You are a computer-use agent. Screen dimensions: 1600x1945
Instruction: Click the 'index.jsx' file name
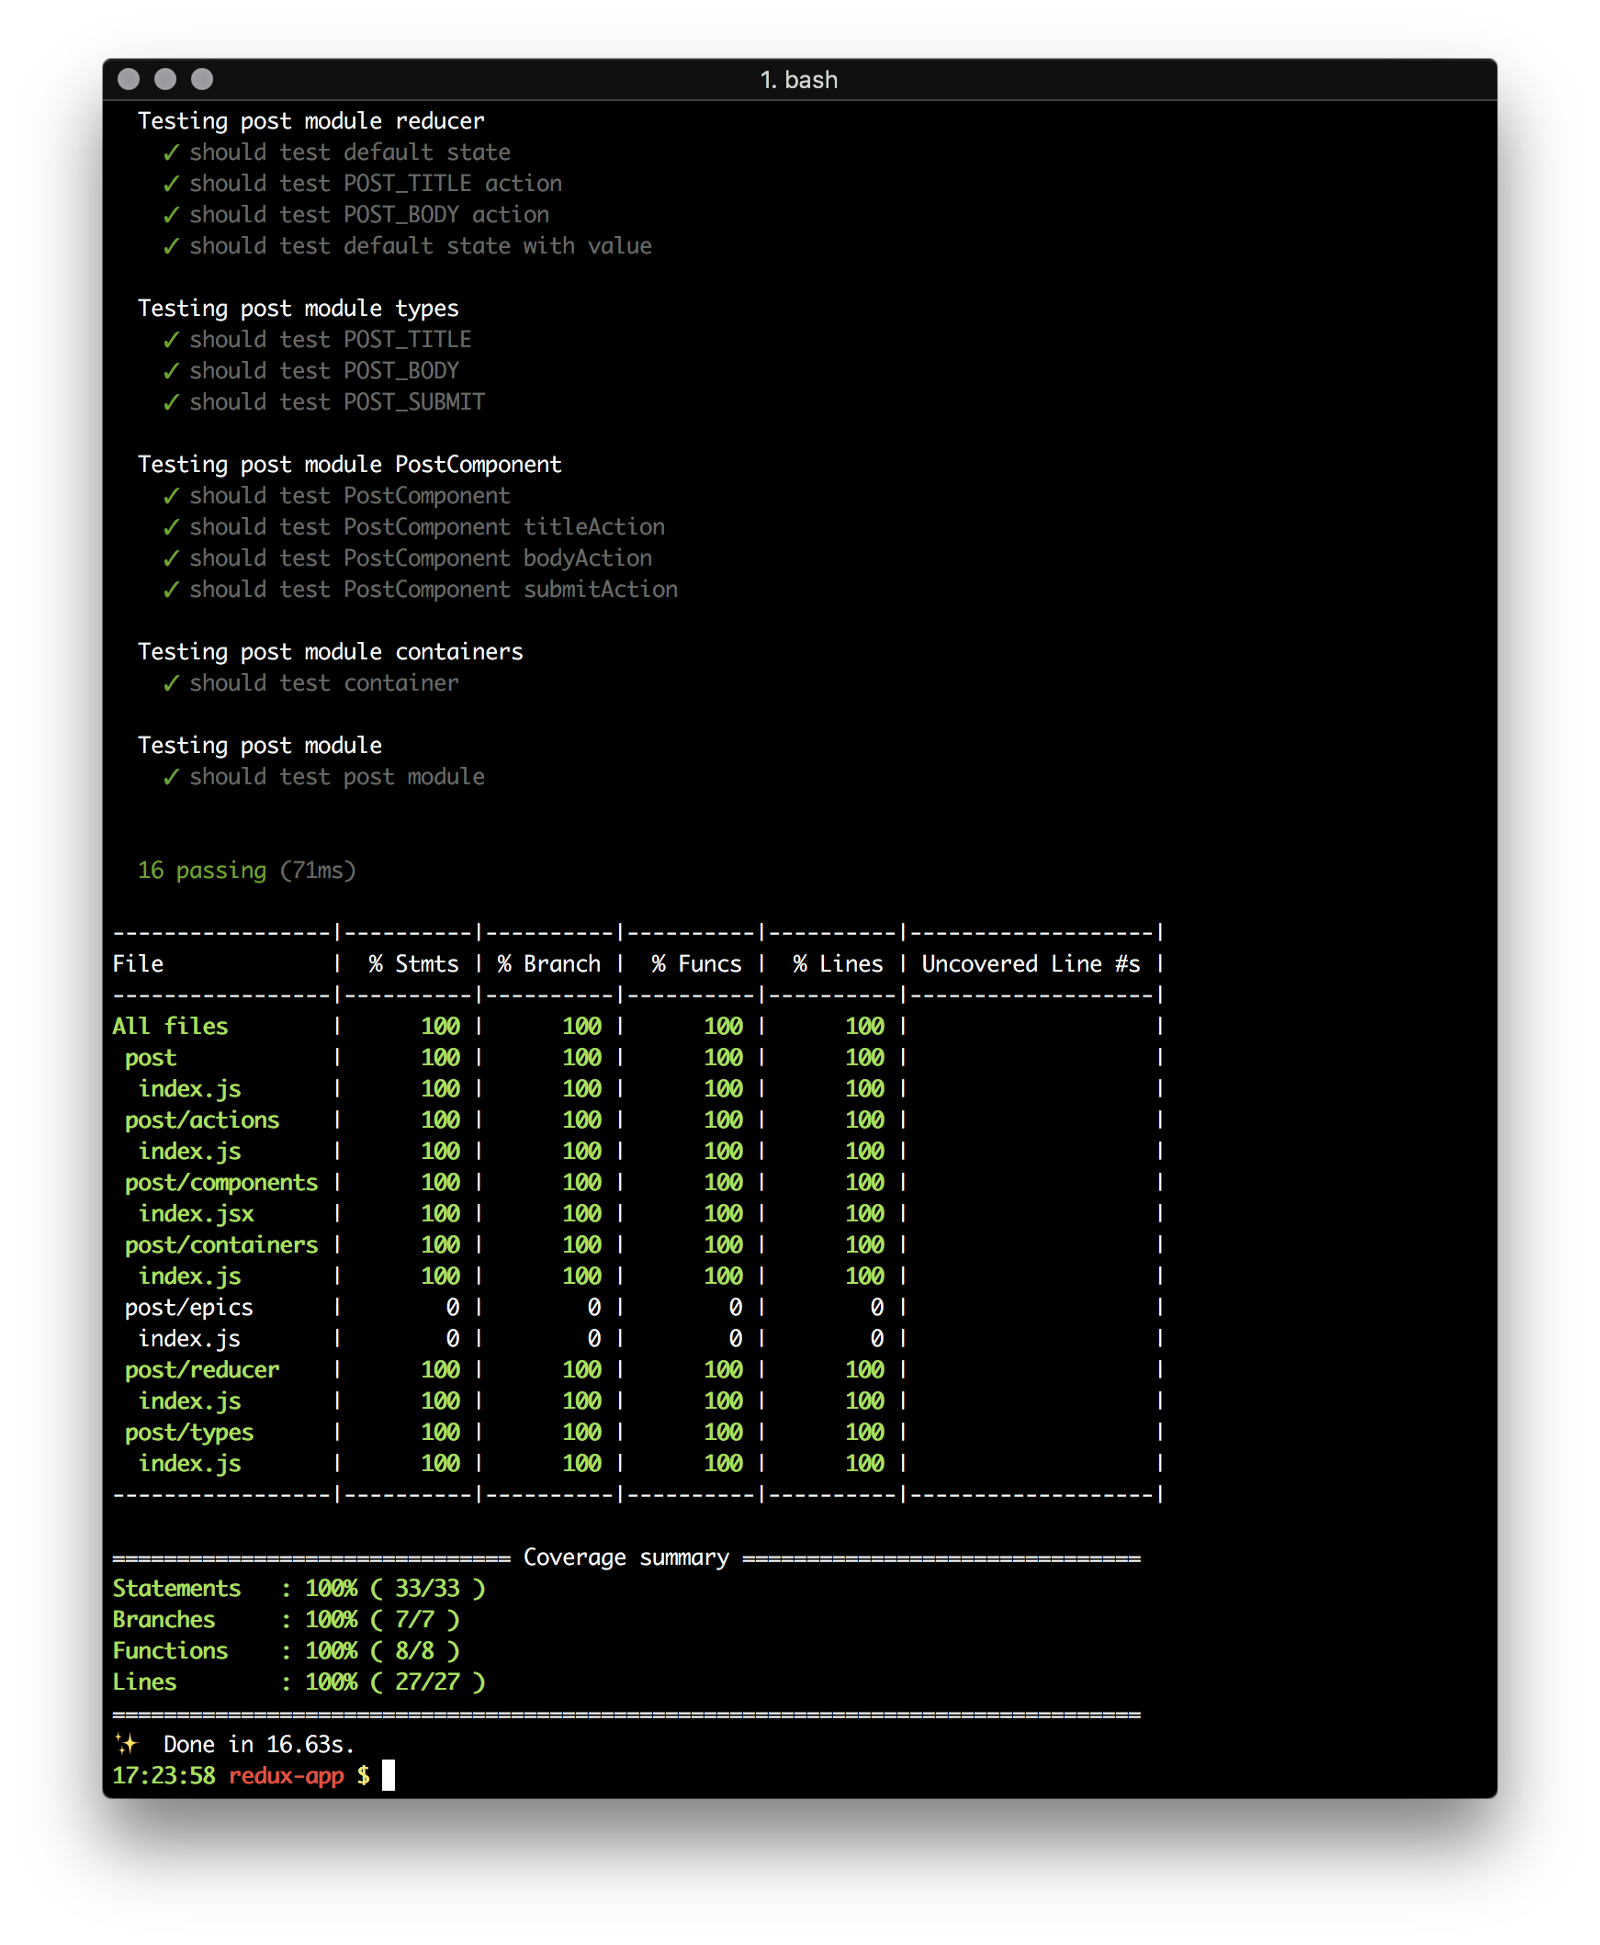coord(196,1214)
